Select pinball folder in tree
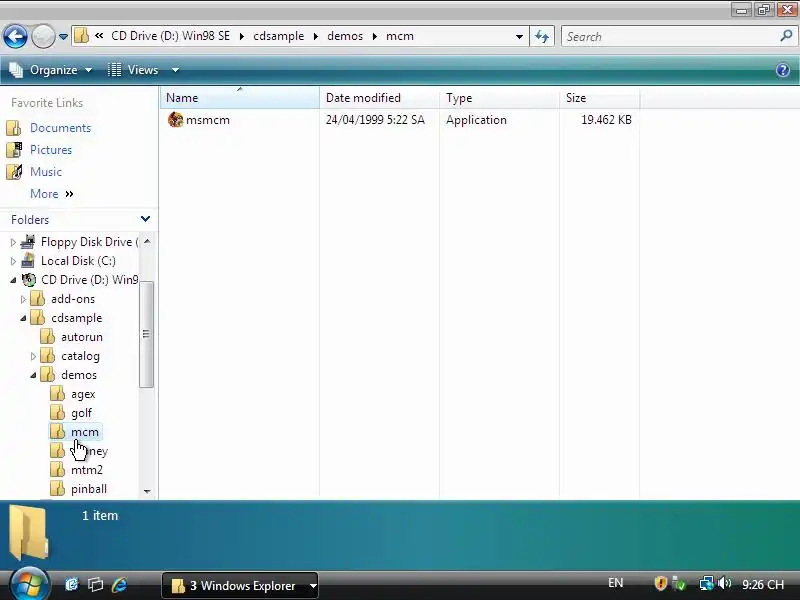The width and height of the screenshot is (800, 600). (x=89, y=489)
